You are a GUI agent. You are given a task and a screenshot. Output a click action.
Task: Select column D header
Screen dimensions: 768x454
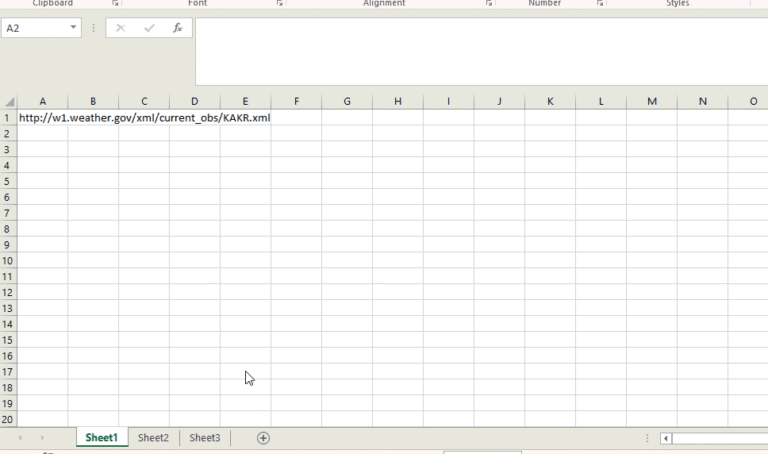(x=194, y=101)
